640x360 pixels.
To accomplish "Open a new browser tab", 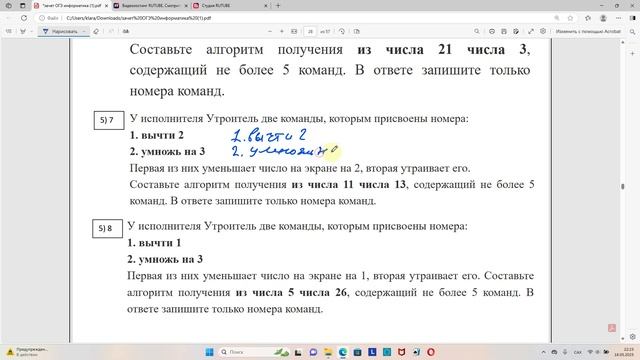I will (x=278, y=6).
